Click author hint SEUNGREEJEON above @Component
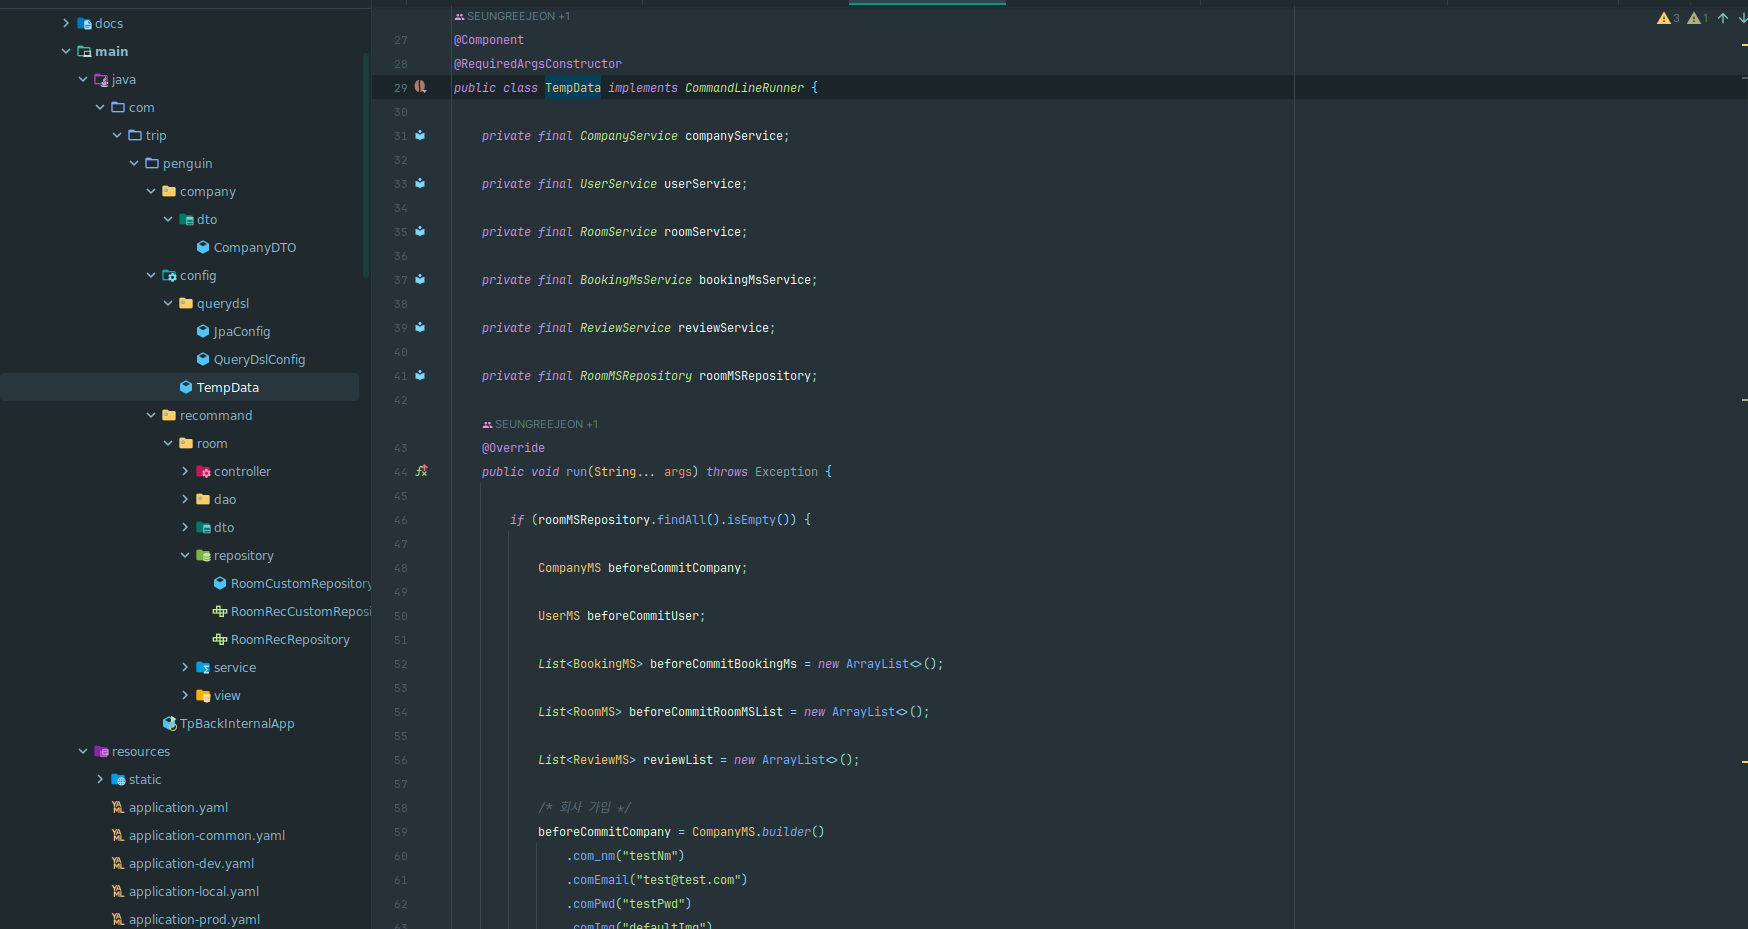The height and width of the screenshot is (929, 1748). (x=512, y=16)
